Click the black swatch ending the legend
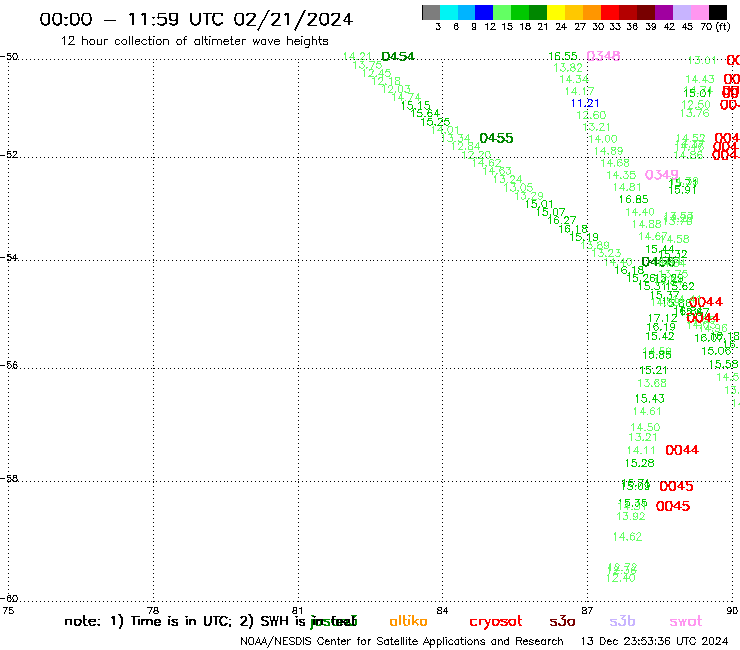Screen dimensions: 740x650 coord(718,12)
